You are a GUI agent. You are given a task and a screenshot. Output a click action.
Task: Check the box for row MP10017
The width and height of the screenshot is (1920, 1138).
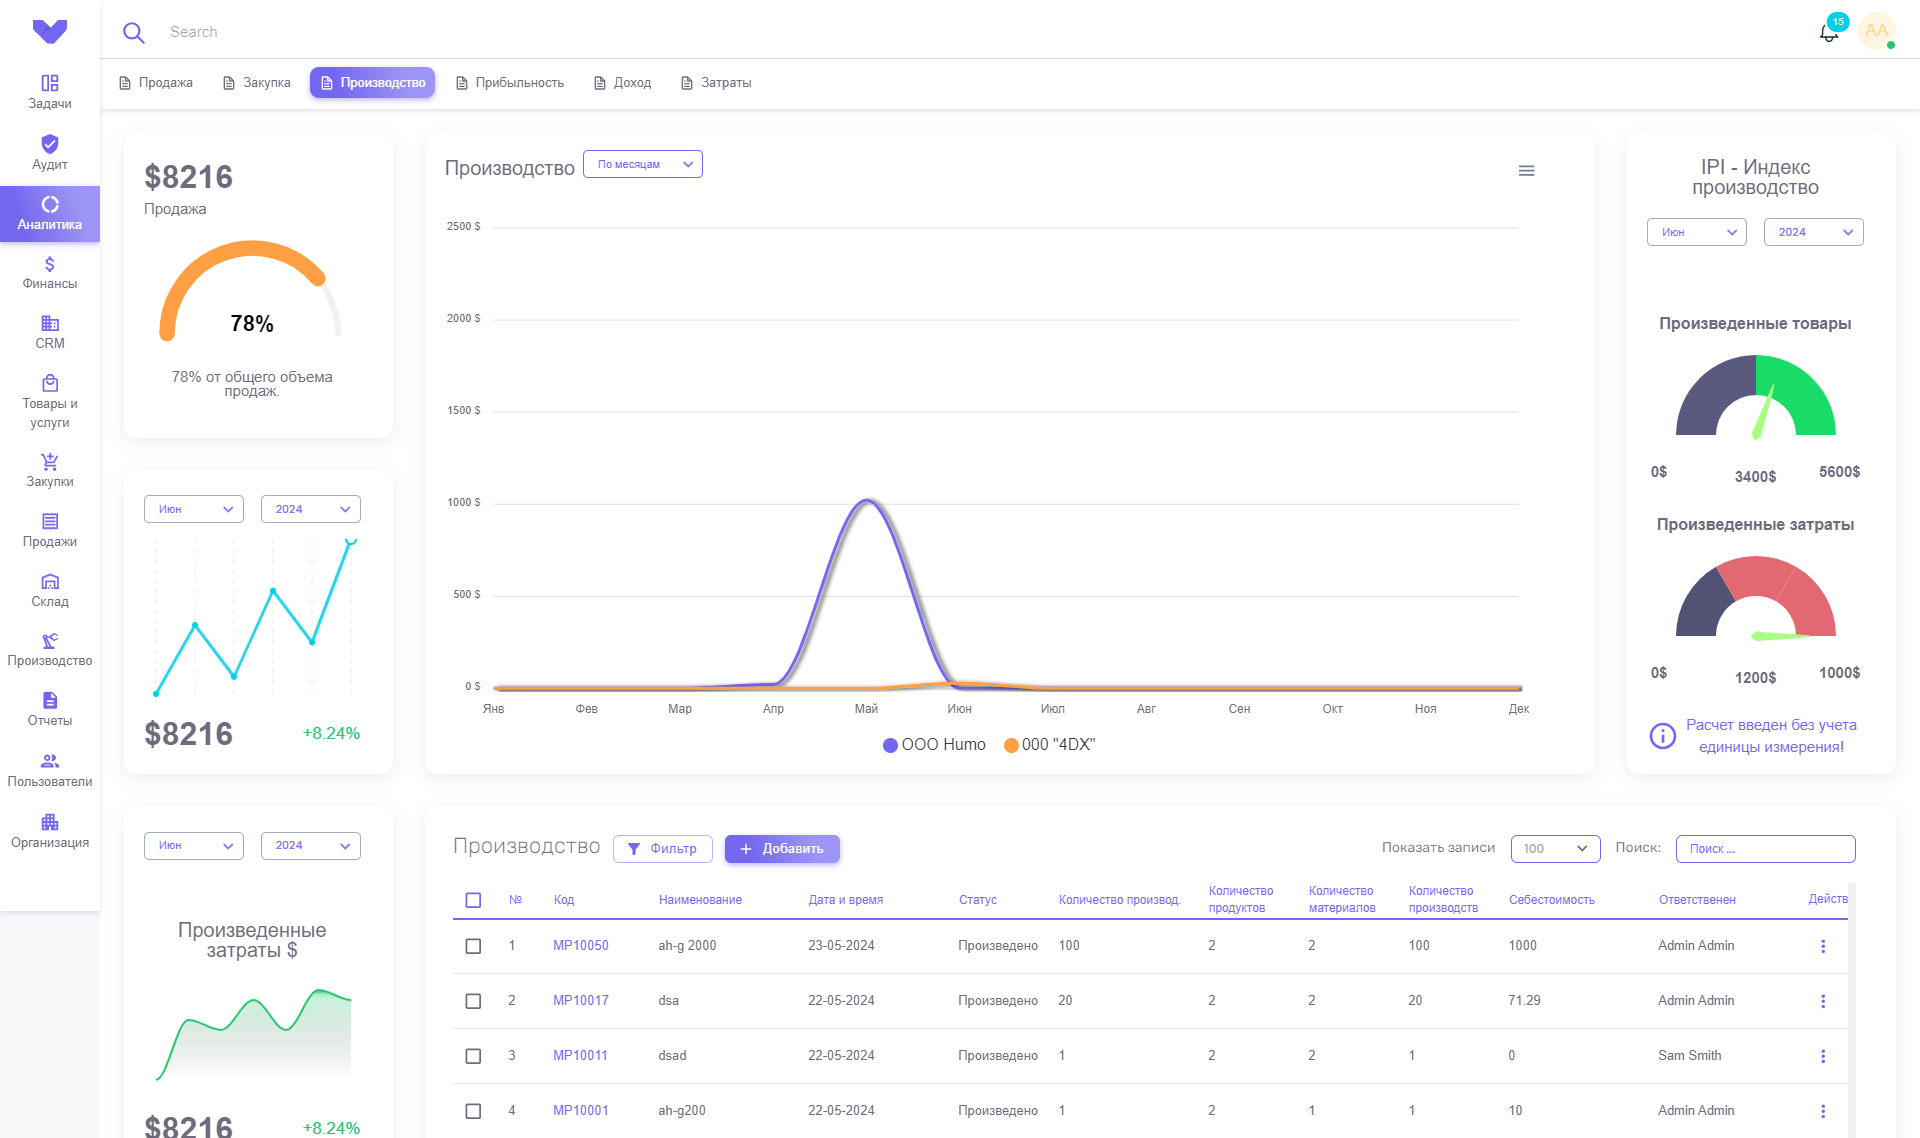pos(474,1001)
